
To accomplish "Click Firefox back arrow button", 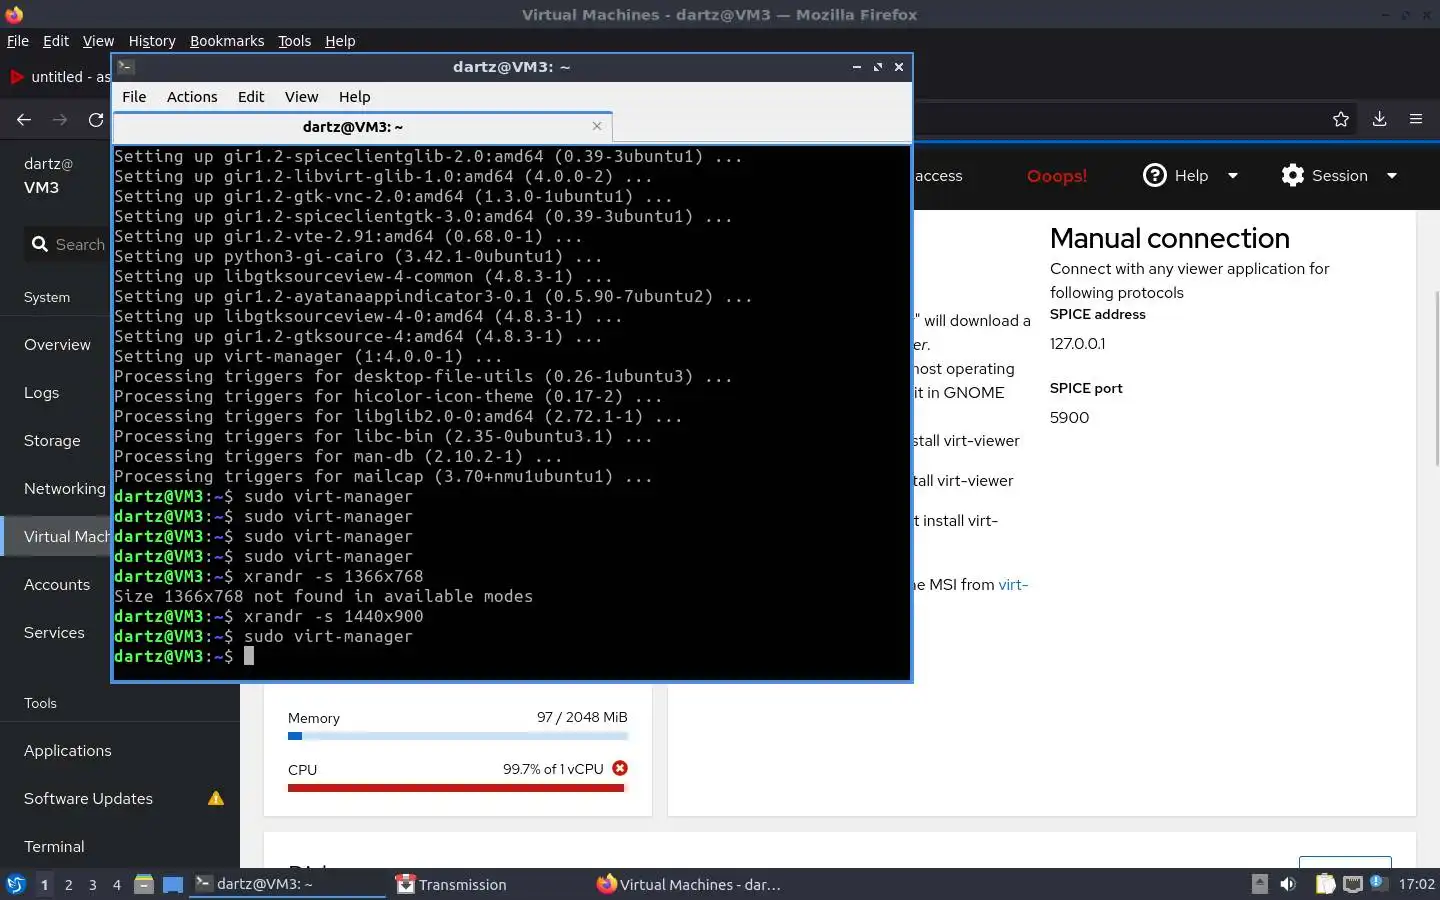I will point(24,120).
